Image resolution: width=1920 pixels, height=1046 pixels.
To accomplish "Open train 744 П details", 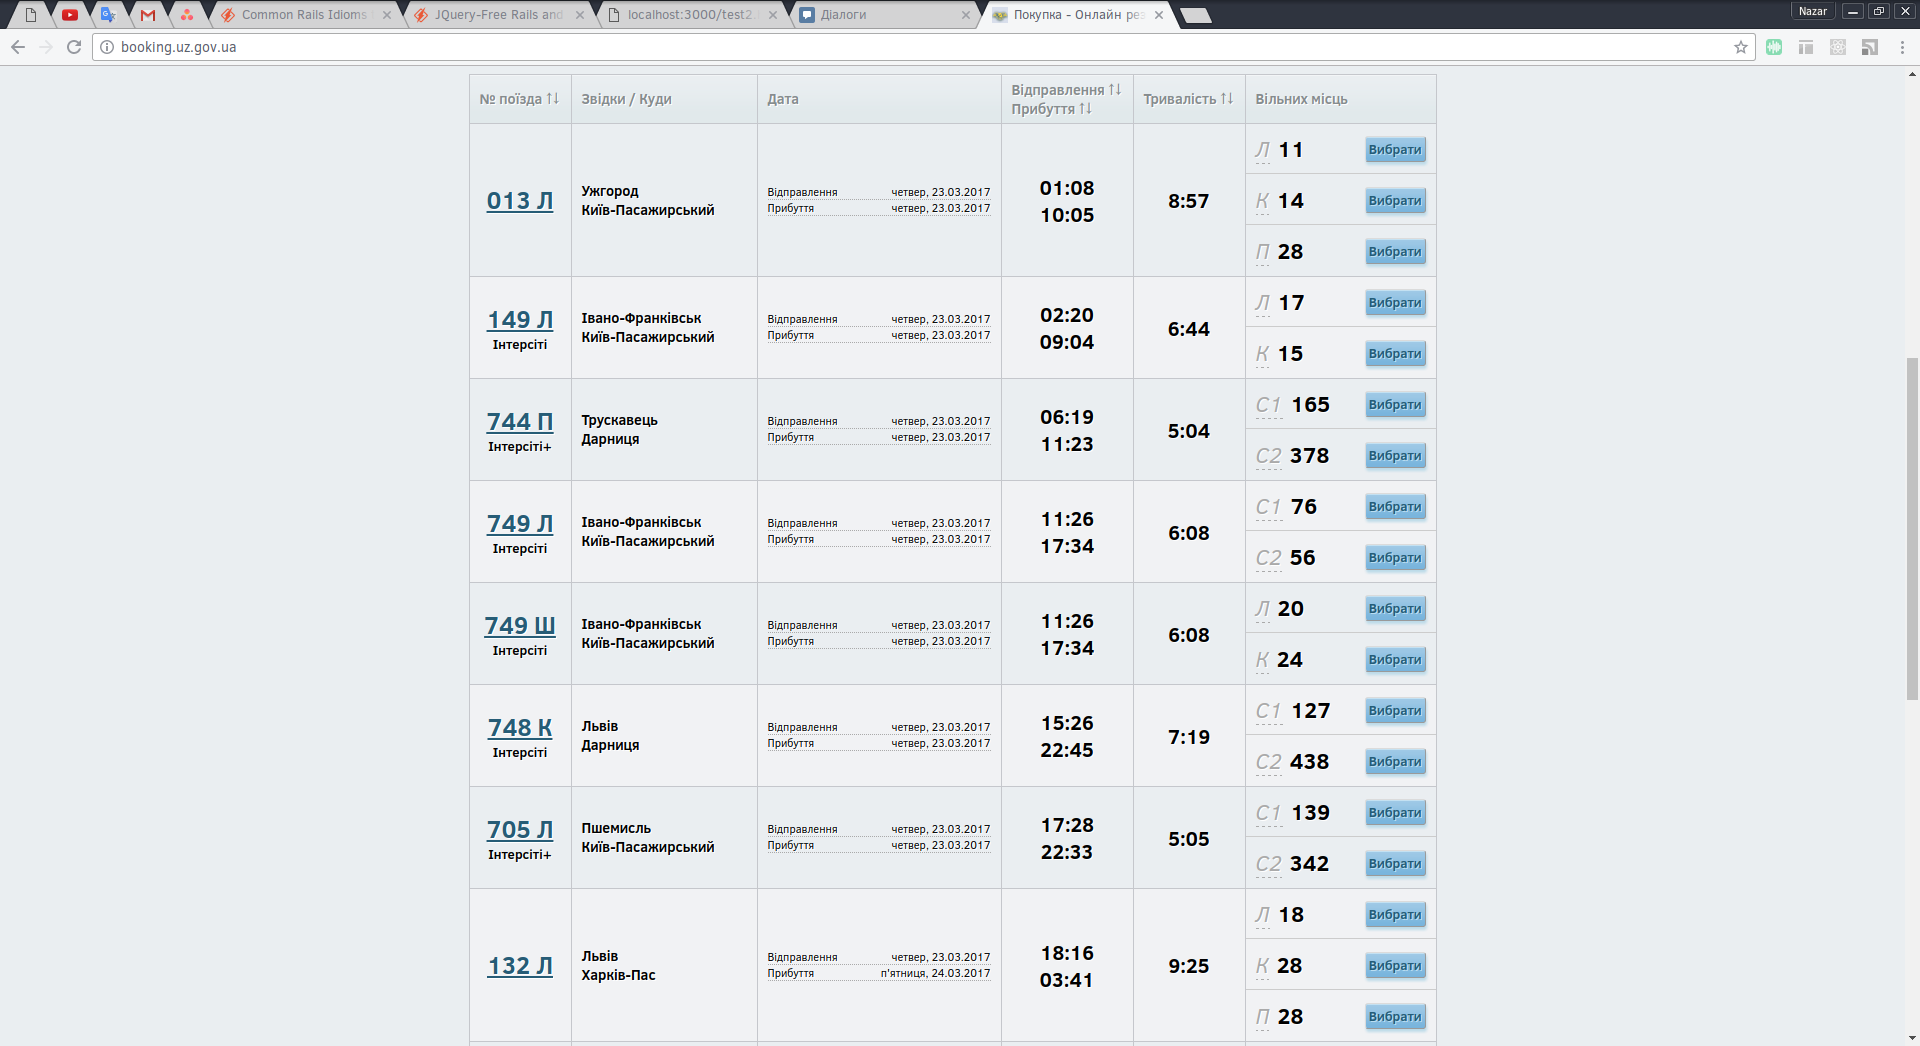I will coord(520,421).
